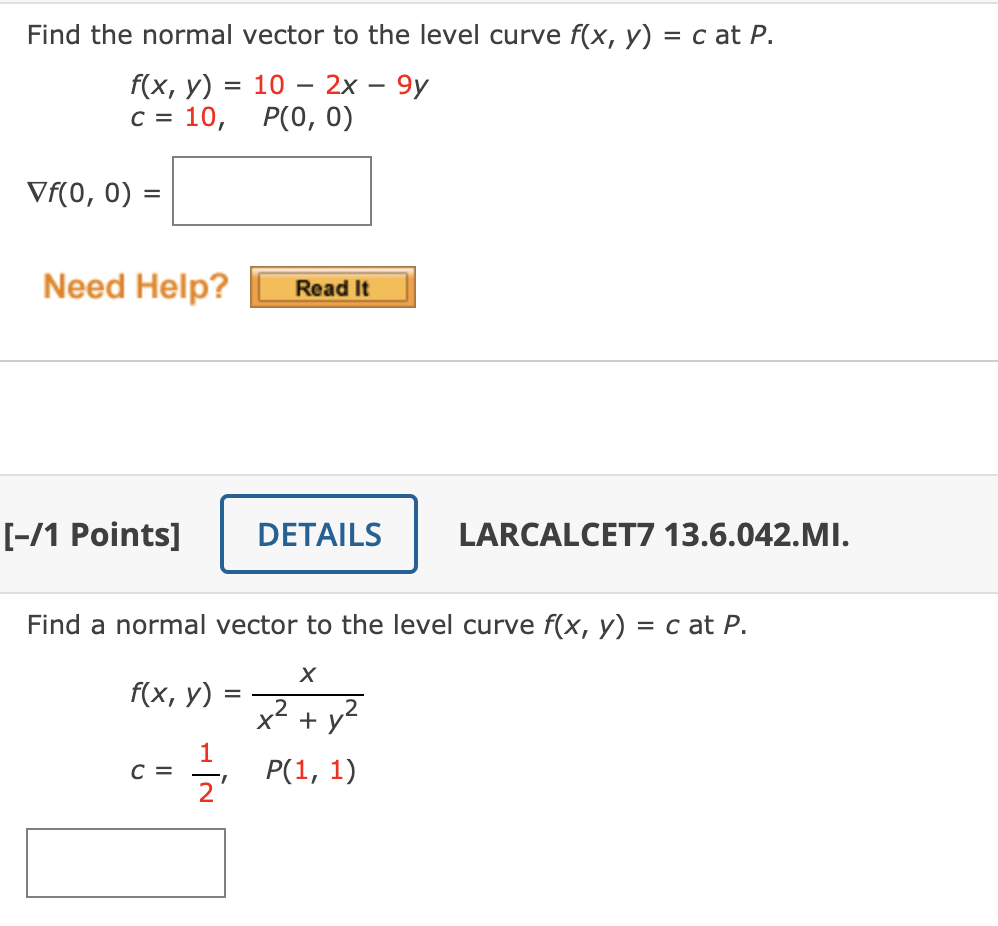Click inside the empty gradient answer field

click(271, 190)
